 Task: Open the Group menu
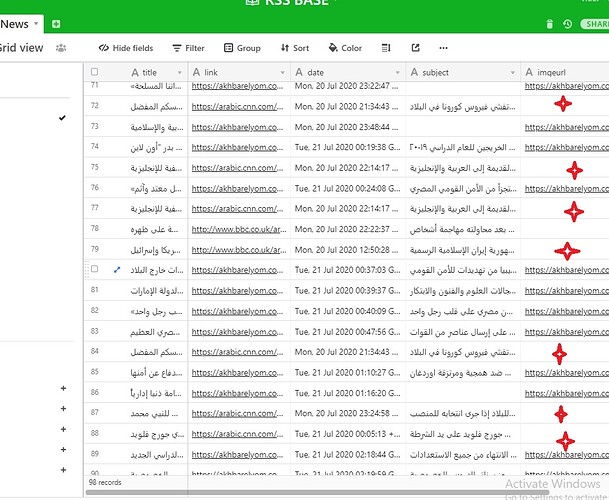242,48
